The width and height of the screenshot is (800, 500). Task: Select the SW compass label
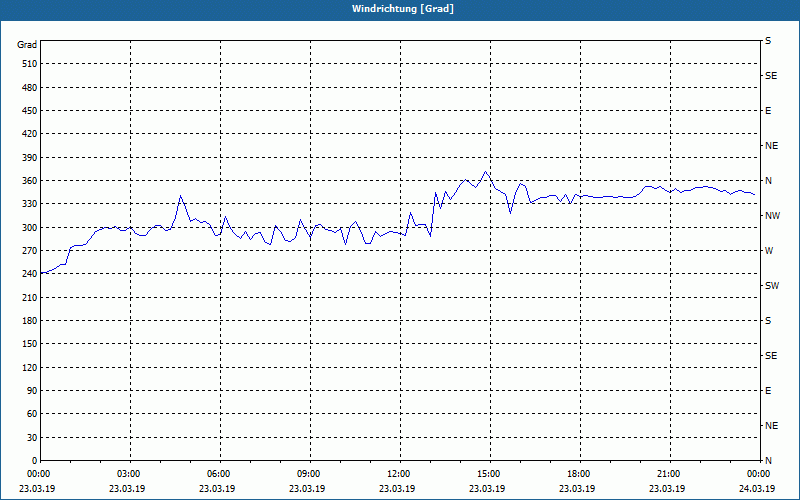[772, 286]
